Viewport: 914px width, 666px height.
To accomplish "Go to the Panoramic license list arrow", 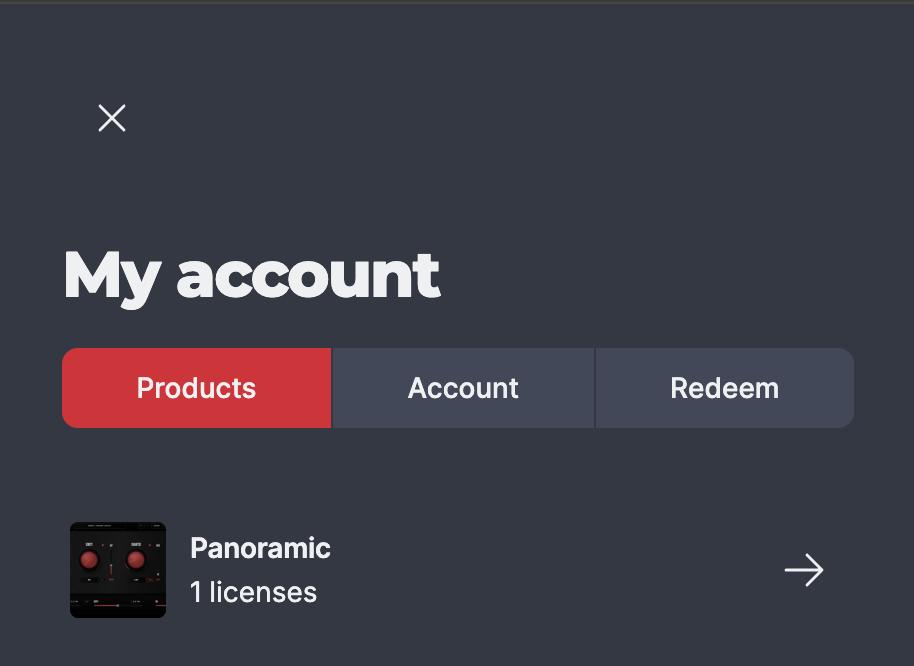I will pos(804,570).
